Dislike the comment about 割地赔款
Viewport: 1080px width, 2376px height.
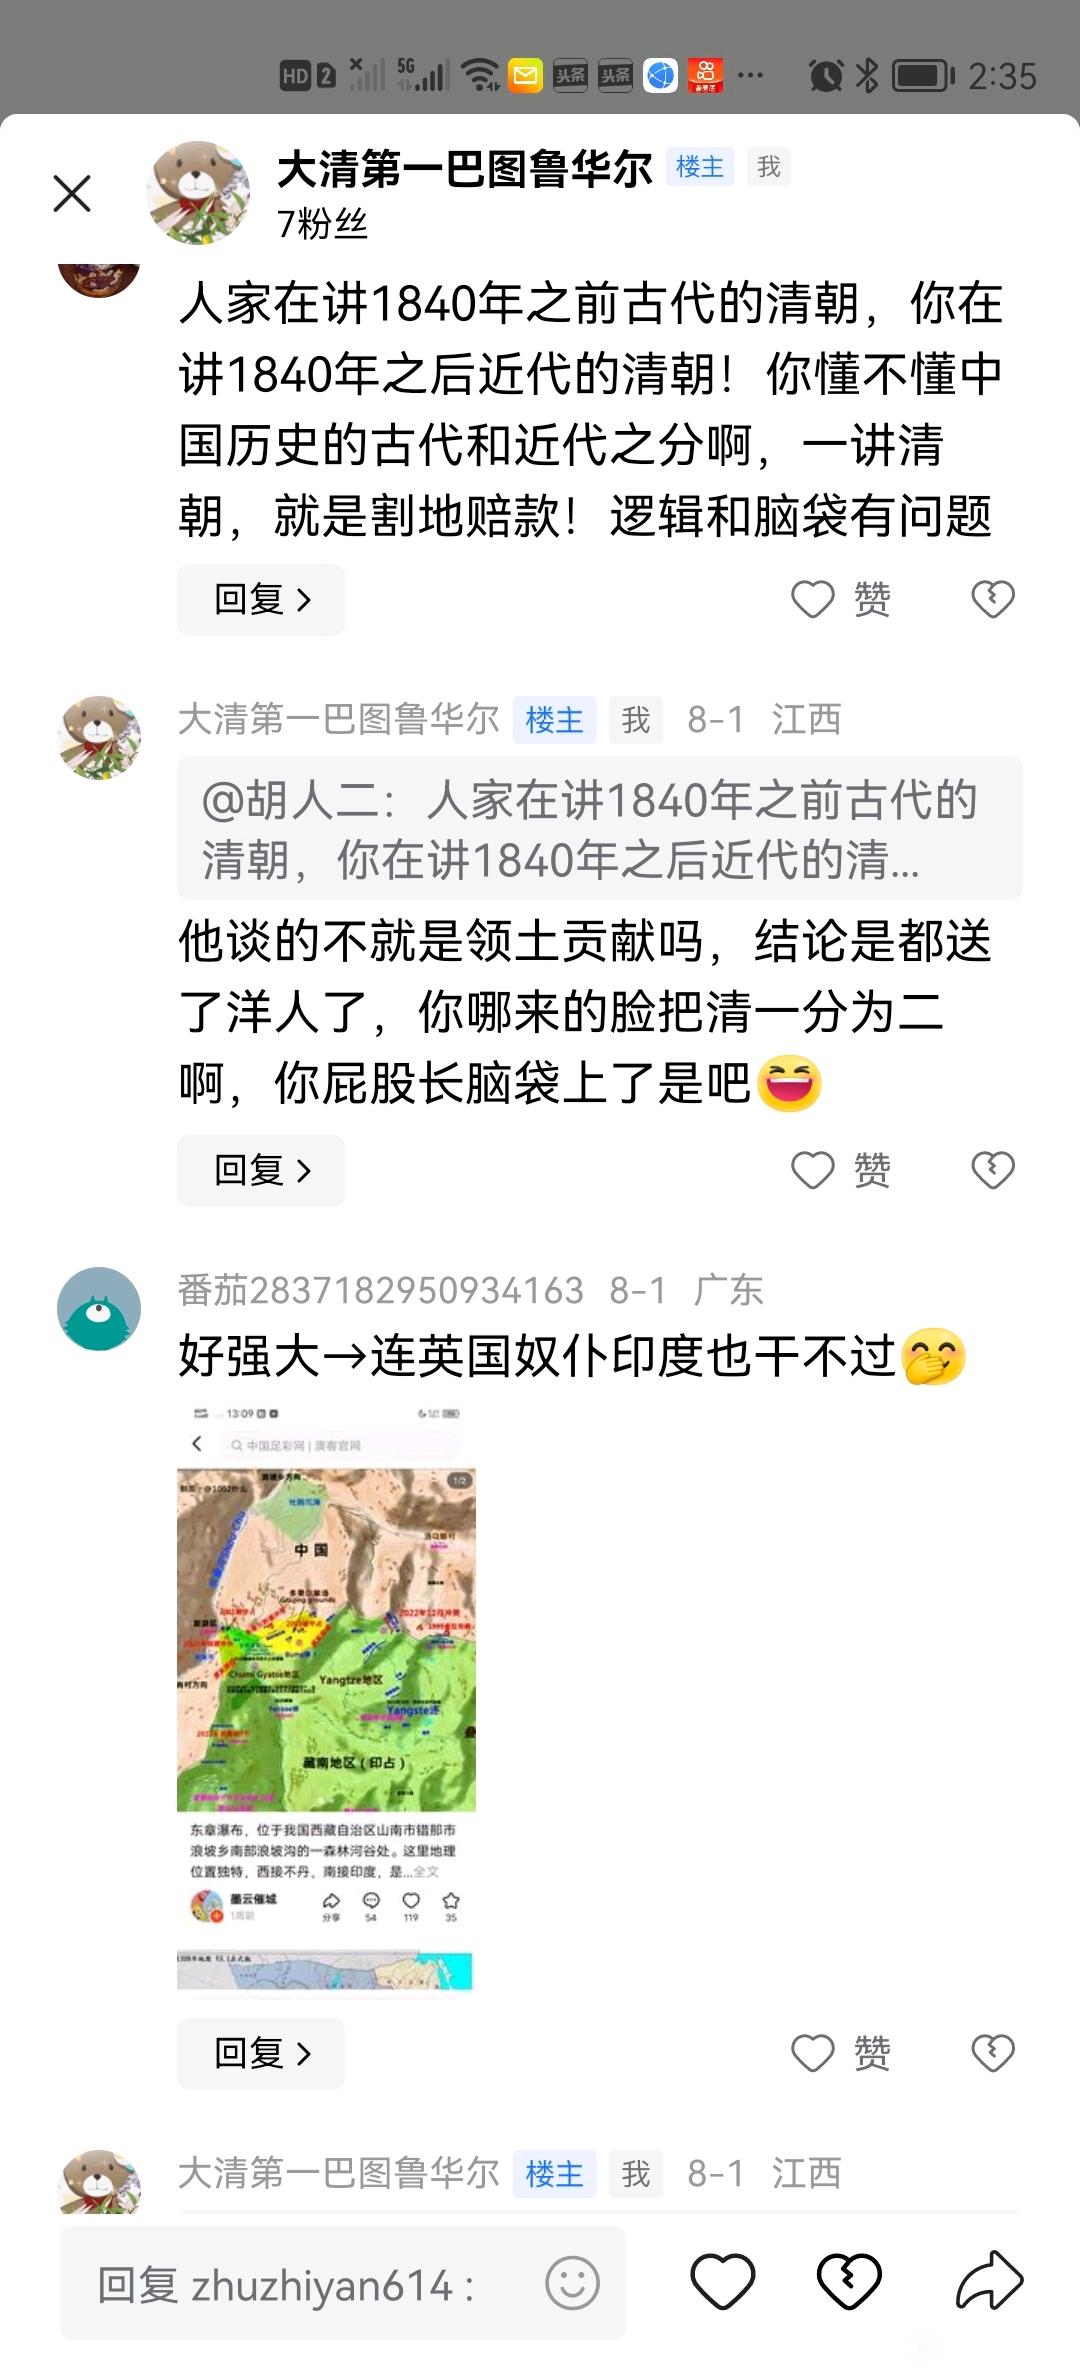point(993,600)
